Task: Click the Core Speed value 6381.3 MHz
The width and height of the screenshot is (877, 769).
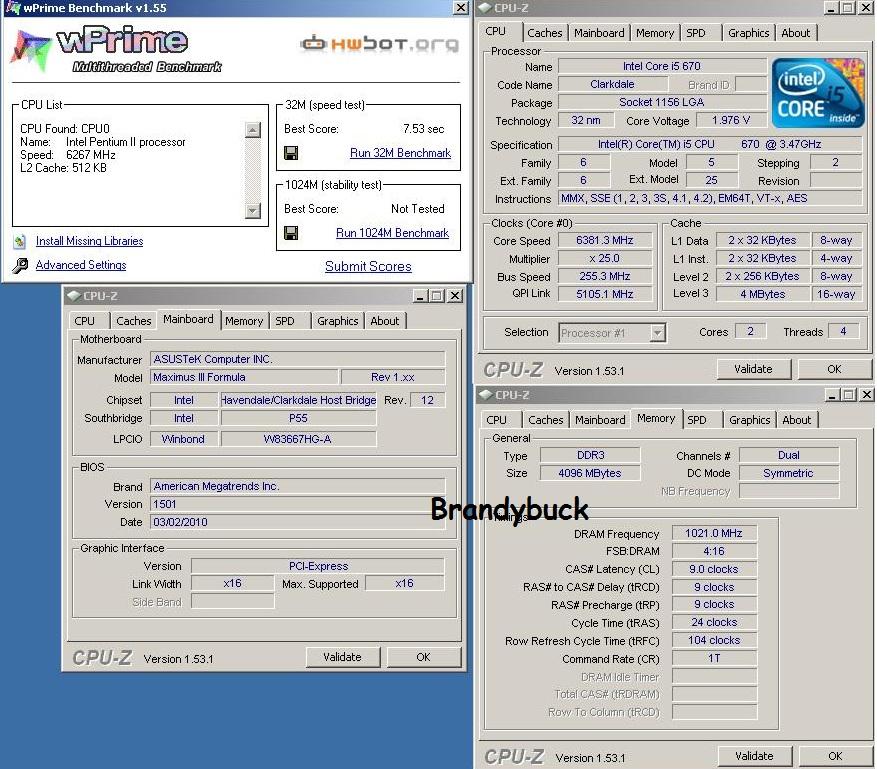Action: coord(605,240)
